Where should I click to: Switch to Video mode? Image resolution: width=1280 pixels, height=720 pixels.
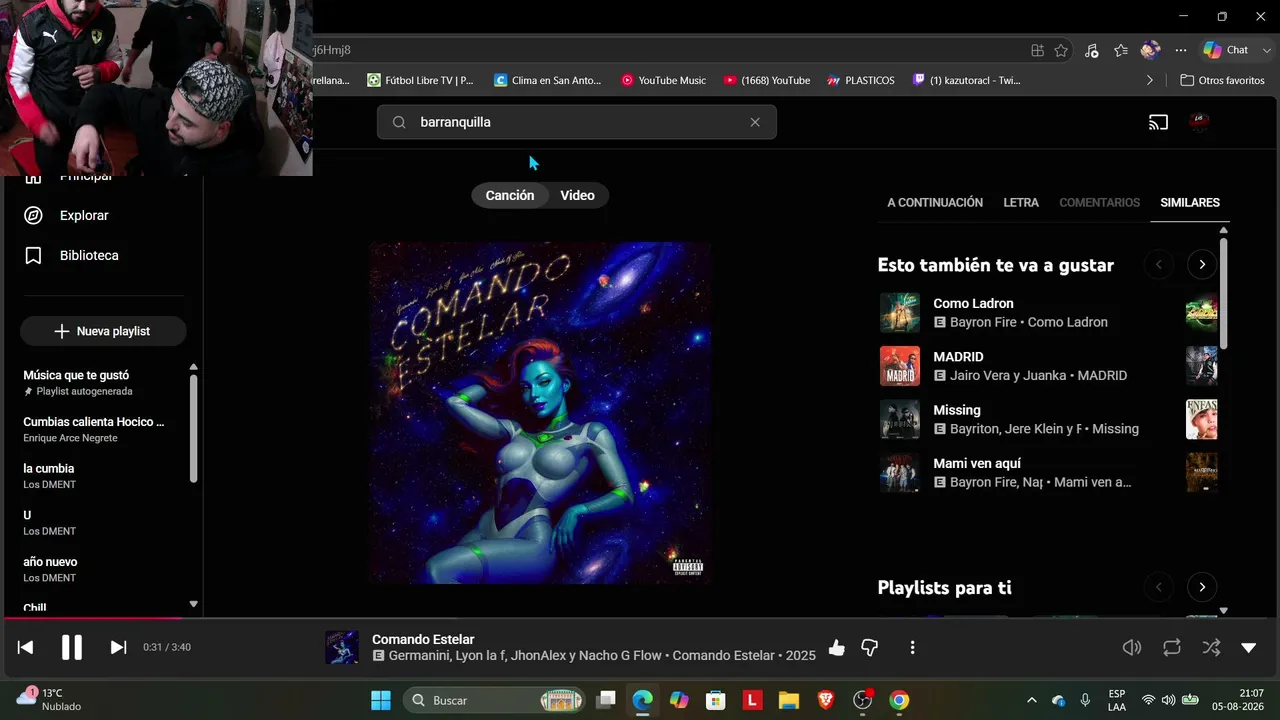click(577, 195)
